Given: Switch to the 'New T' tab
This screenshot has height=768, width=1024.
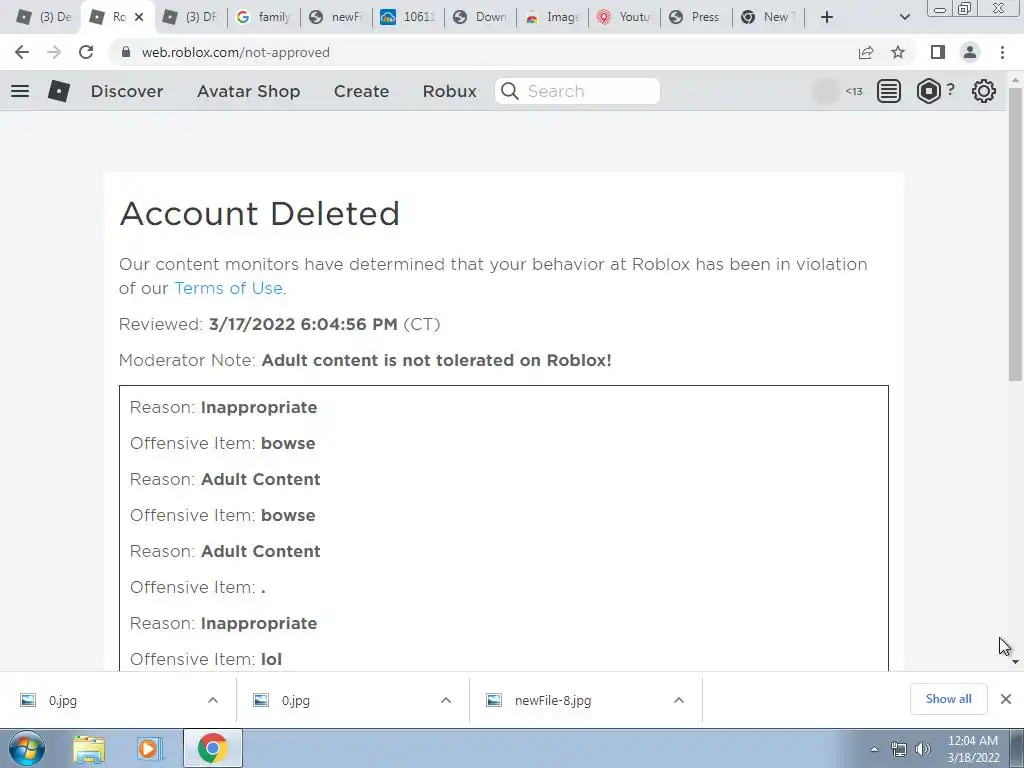Looking at the screenshot, I should [x=768, y=17].
